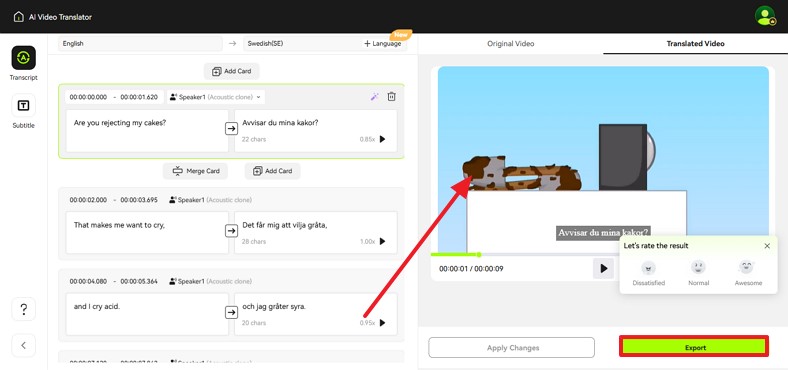Edit source text 'and I cry acid.'

[x=147, y=314]
